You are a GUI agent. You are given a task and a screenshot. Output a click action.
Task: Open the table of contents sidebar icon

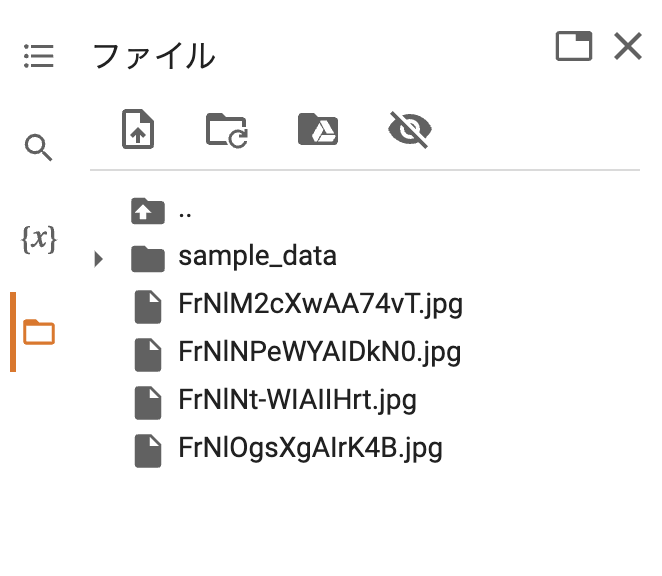pos(38,56)
